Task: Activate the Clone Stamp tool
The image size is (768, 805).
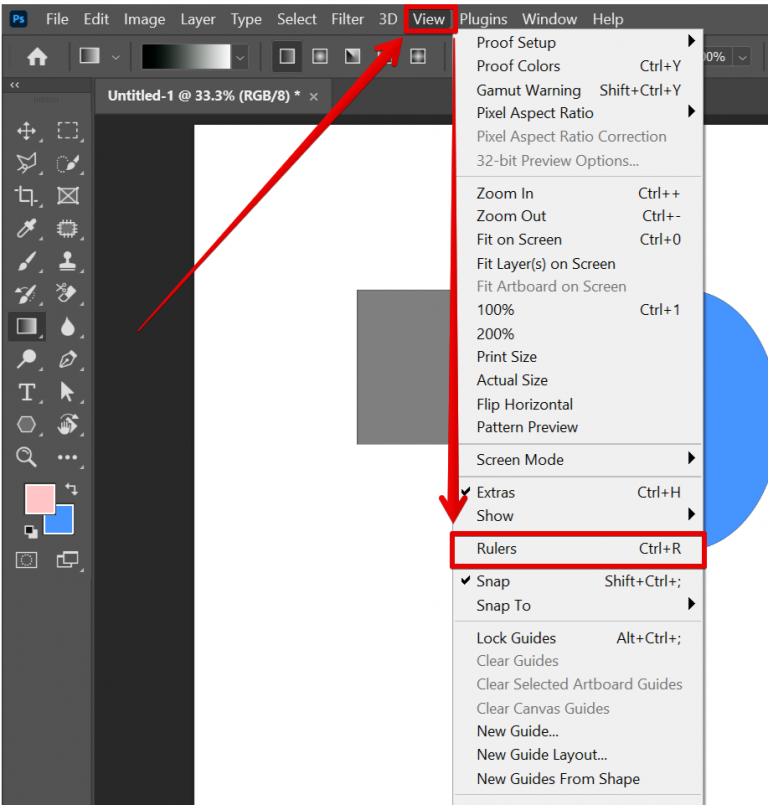Action: click(x=68, y=261)
